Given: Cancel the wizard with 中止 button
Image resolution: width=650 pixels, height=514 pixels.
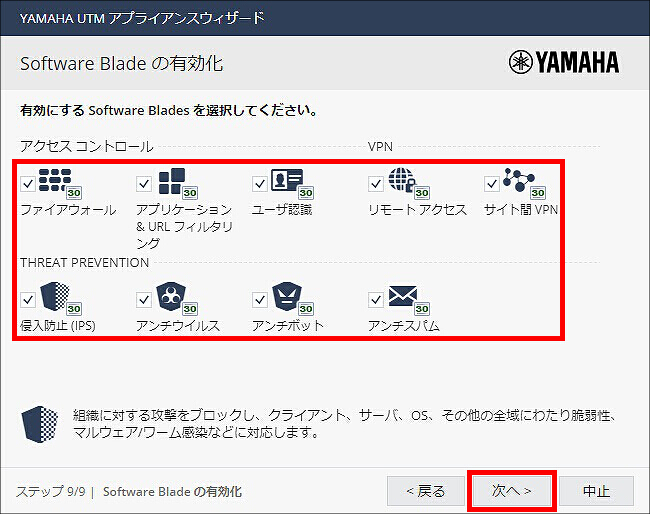Looking at the screenshot, I should pos(597,491).
